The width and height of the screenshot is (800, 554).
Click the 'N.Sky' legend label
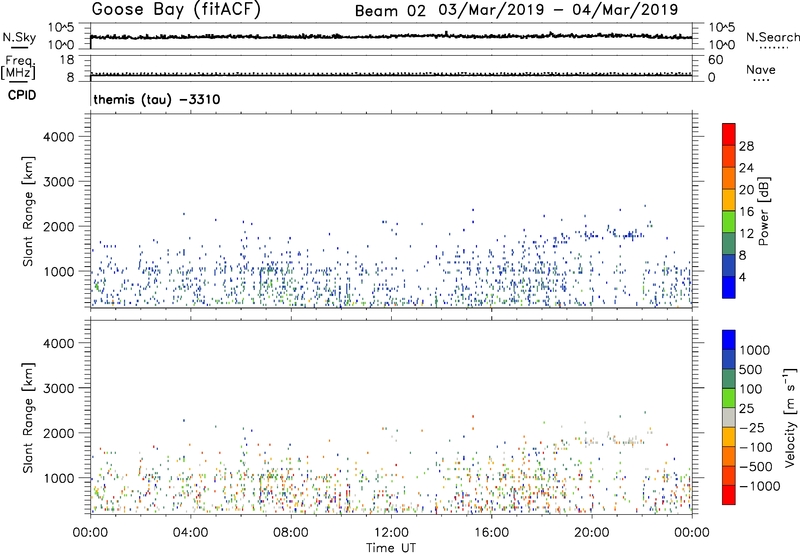(19, 37)
